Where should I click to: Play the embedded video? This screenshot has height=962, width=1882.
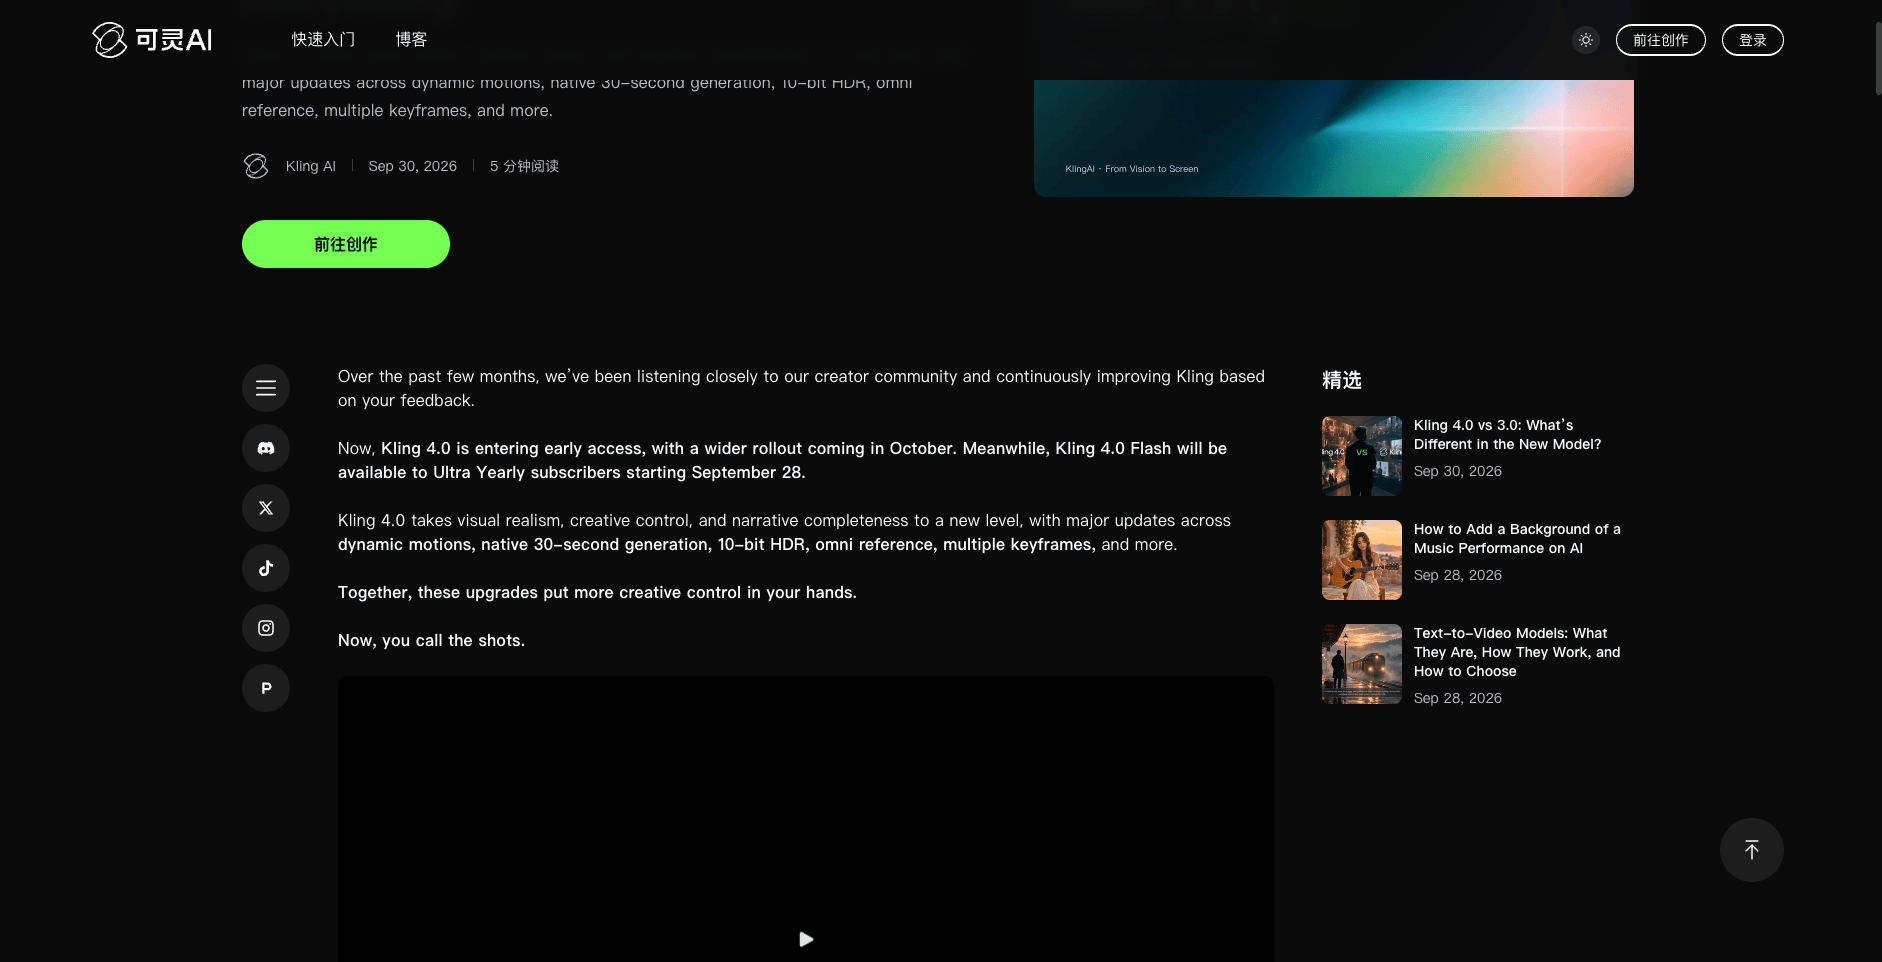pyautogui.click(x=806, y=939)
